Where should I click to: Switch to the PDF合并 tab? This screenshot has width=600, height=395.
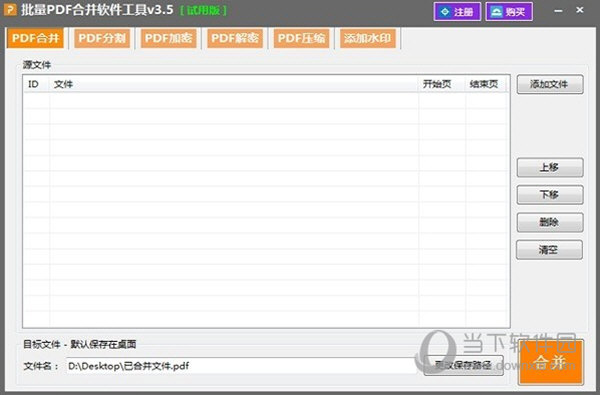tap(35, 38)
